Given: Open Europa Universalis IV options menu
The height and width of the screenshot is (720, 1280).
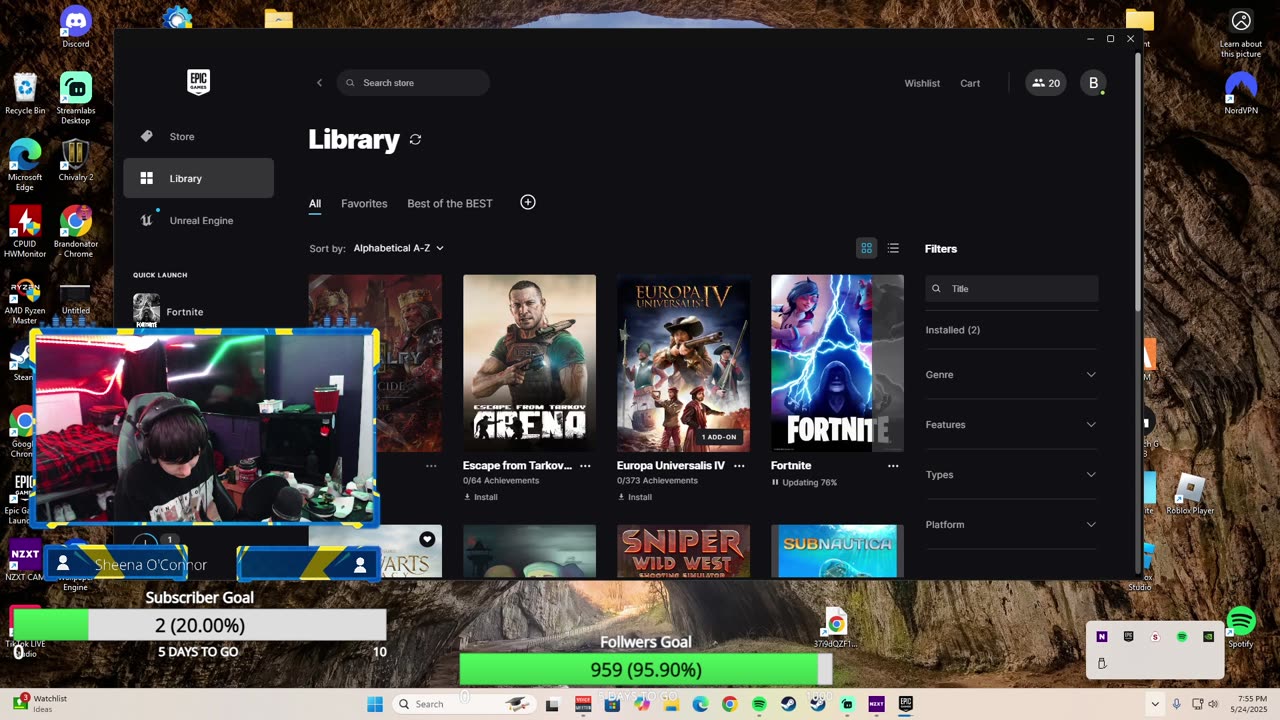Looking at the screenshot, I should (739, 466).
